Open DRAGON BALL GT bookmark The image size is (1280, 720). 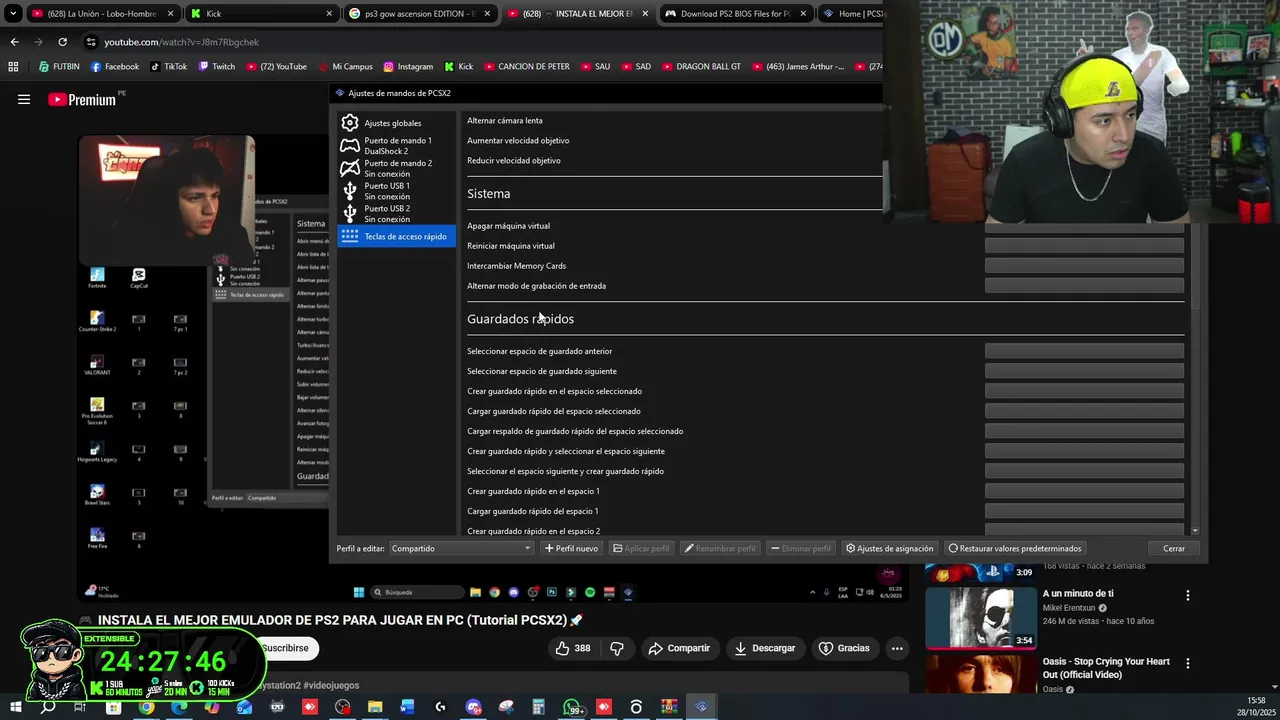pyautogui.click(x=700, y=67)
